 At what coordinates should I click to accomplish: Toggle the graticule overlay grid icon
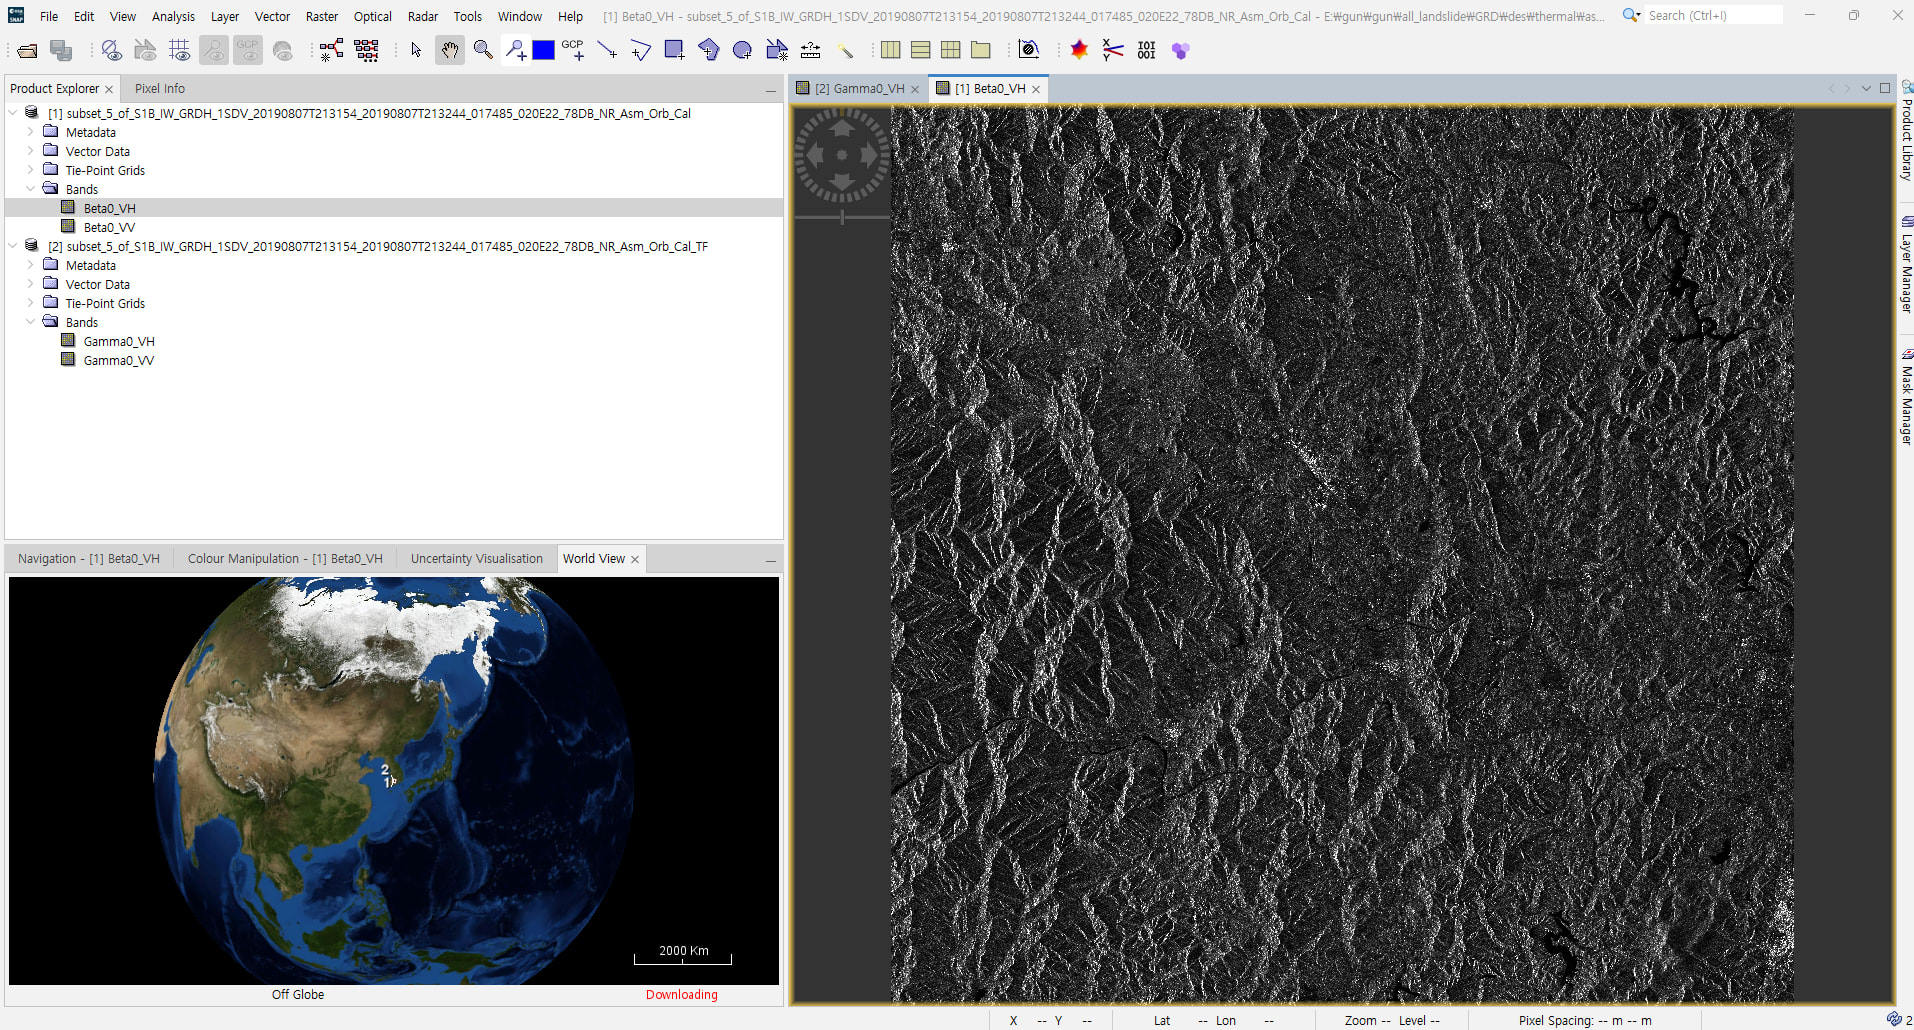(179, 50)
